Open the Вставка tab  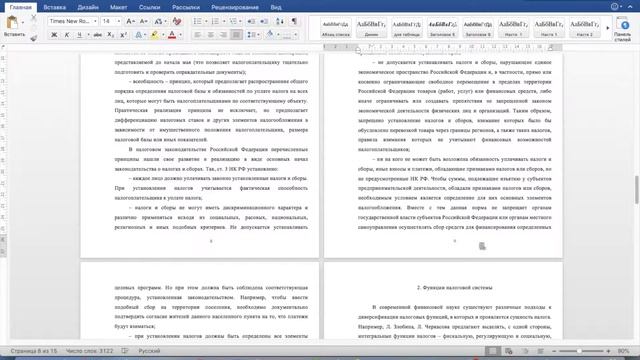click(x=54, y=7)
